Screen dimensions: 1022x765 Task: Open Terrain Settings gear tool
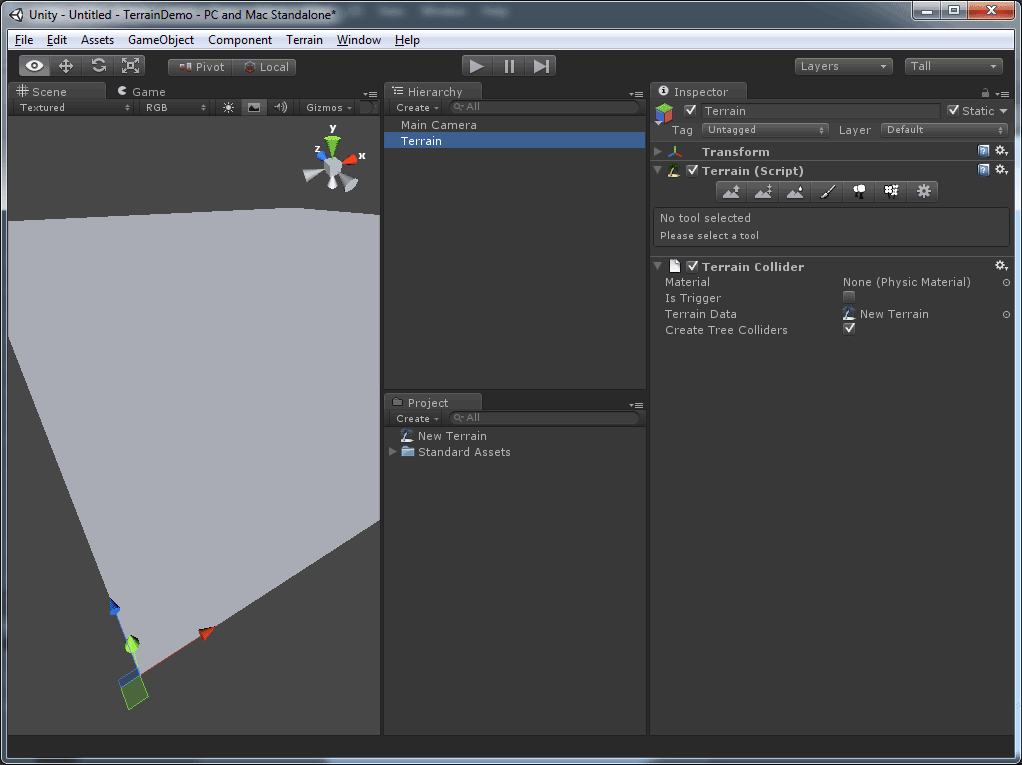[924, 191]
